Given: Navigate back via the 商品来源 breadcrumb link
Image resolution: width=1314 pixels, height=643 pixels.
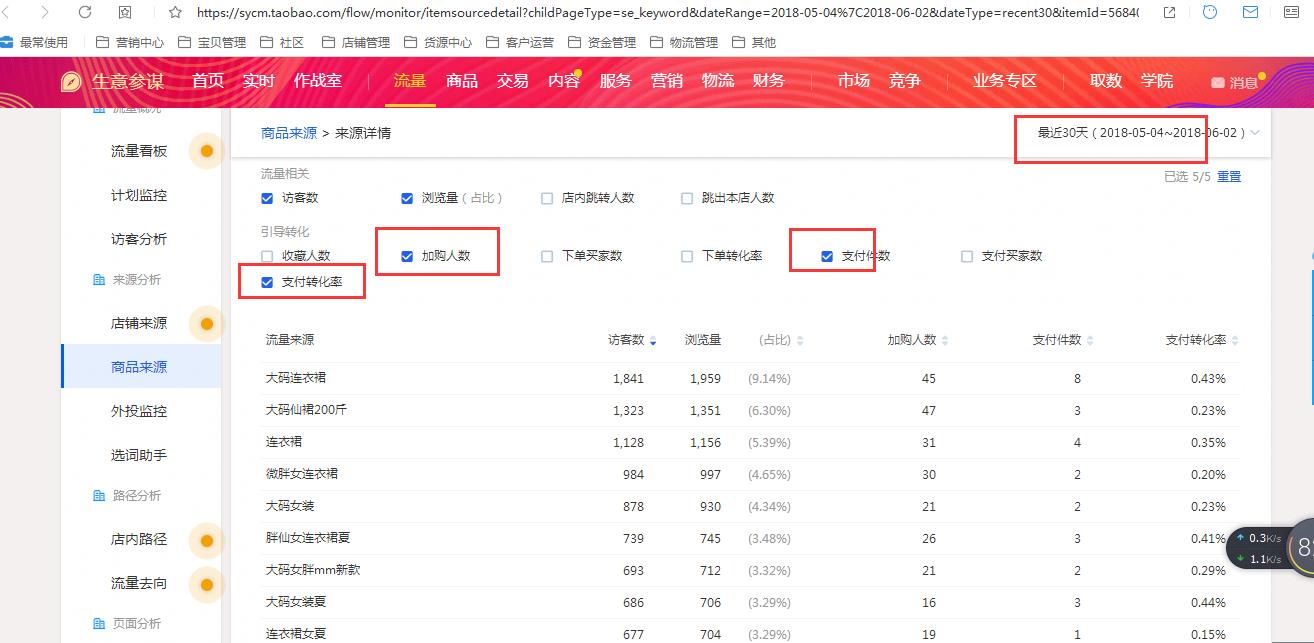Looking at the screenshot, I should click(x=289, y=131).
